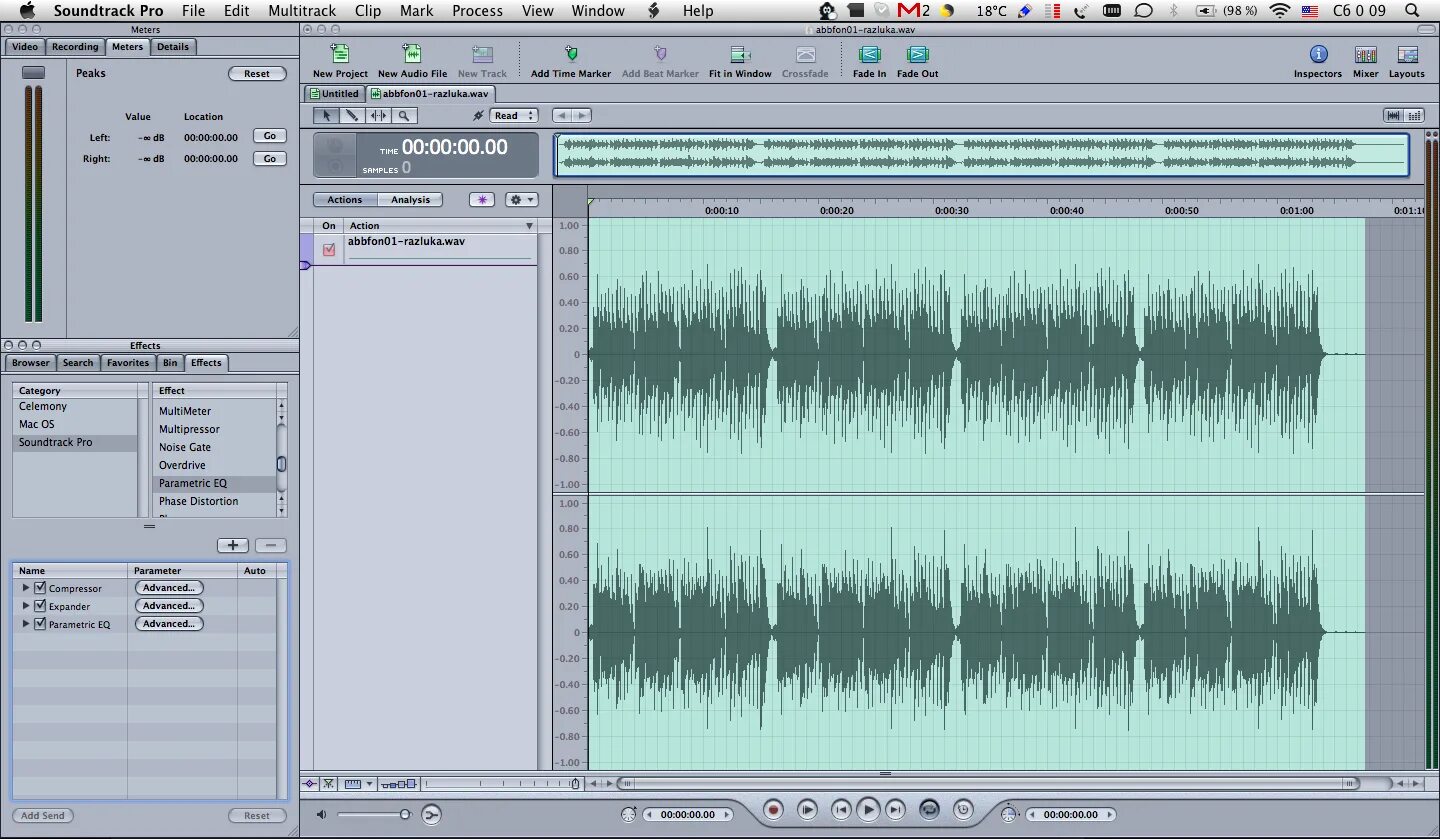Screen dimensions: 1440x839
Task: Click the Remove effect minus button
Action: [270, 545]
